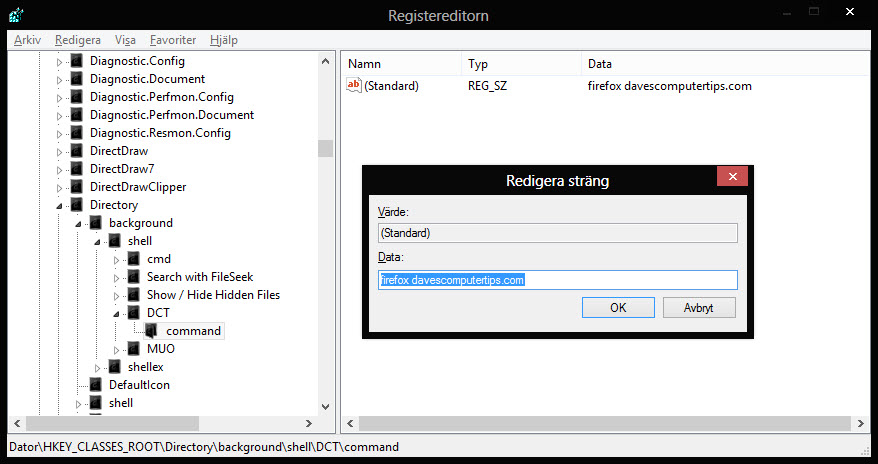Screen dimensions: 878x464
Task: Click the tree pane vertical scrollbar thumb
Action: [x=325, y=148]
